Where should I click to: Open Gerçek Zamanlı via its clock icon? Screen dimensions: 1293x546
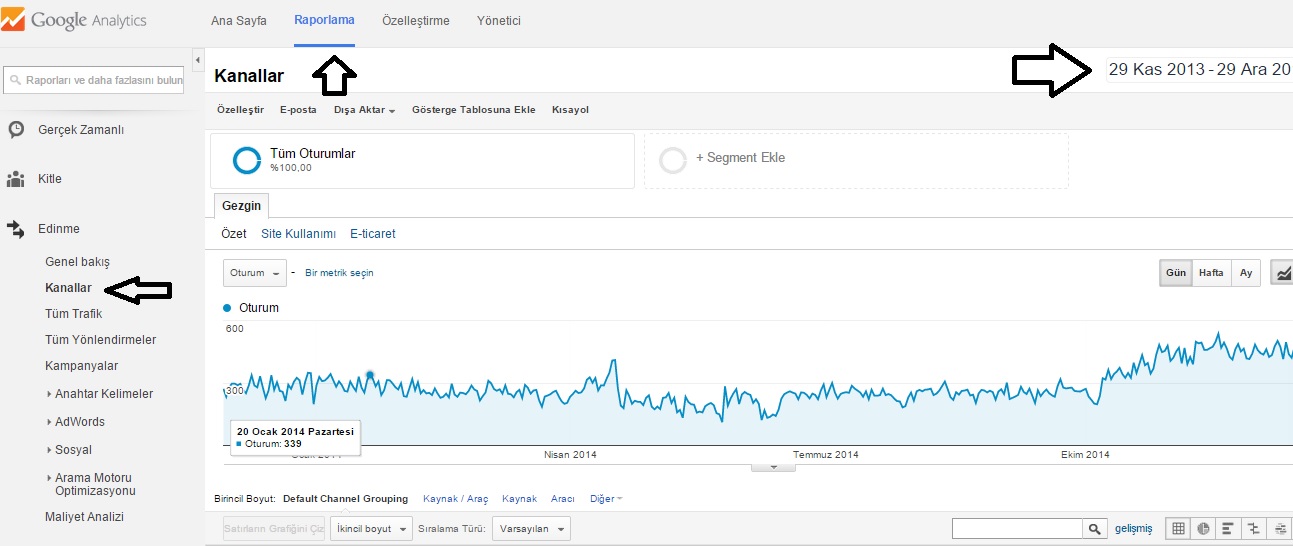click(x=16, y=130)
